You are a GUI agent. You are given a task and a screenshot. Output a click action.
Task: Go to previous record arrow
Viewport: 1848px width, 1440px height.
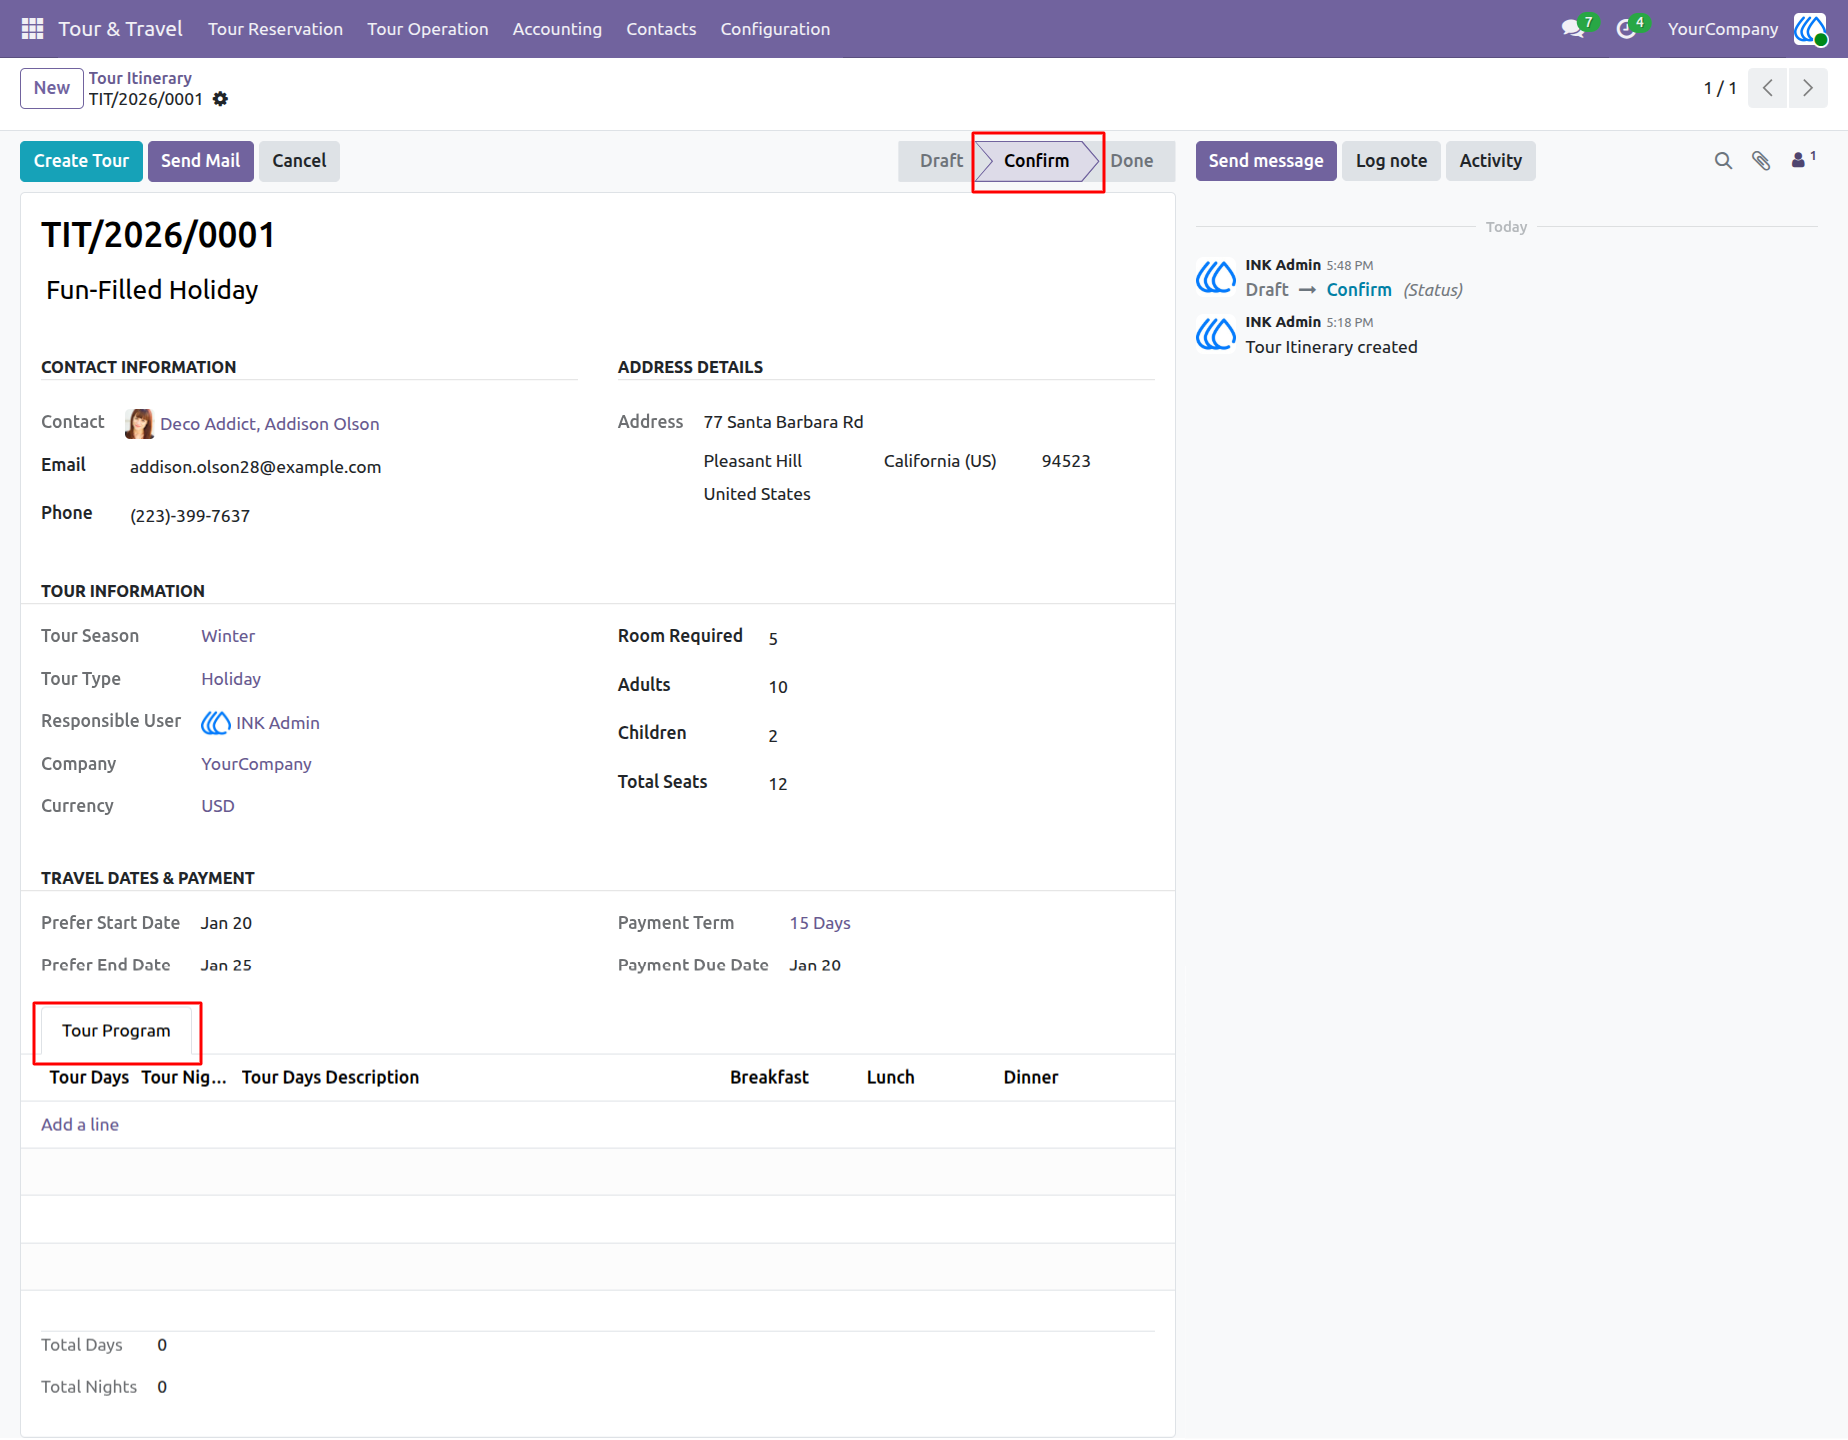tap(1768, 88)
